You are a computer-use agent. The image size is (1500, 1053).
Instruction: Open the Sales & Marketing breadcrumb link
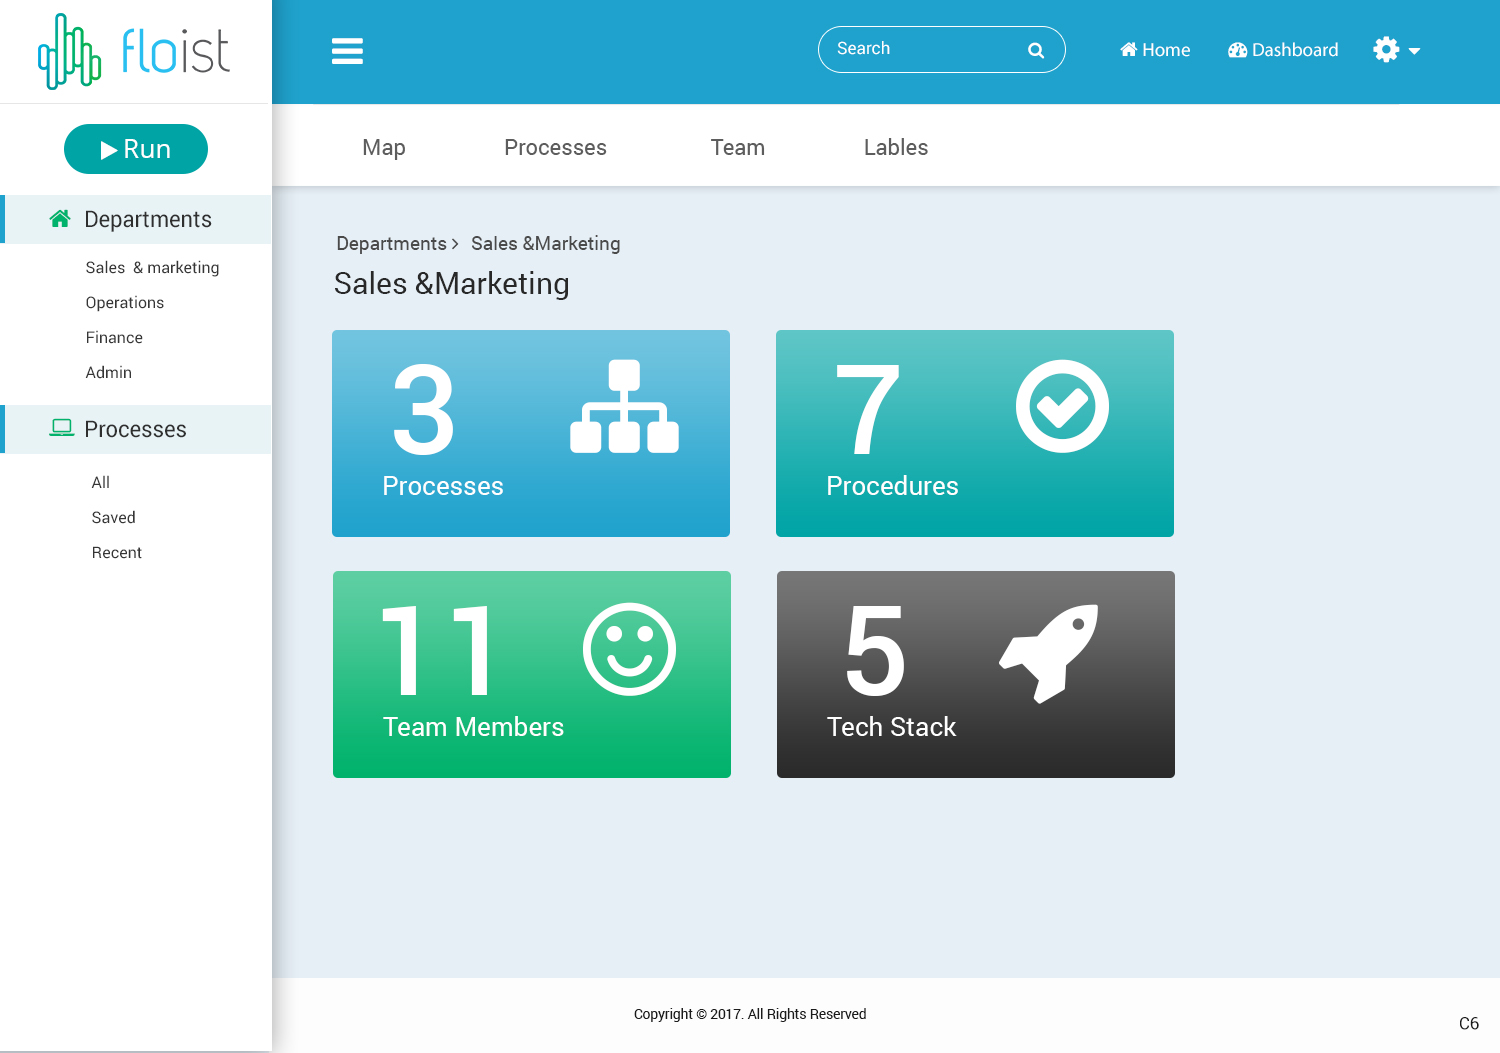click(x=545, y=243)
